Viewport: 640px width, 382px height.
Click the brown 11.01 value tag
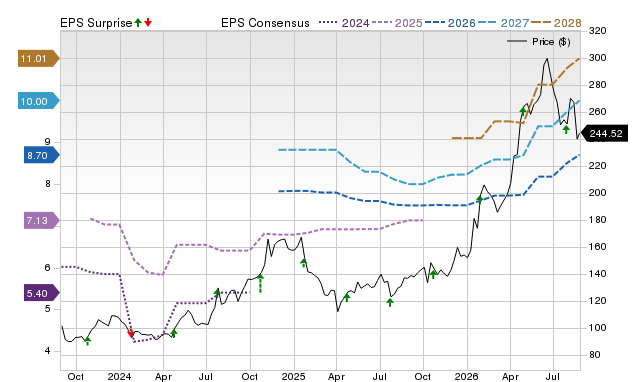coord(38,58)
